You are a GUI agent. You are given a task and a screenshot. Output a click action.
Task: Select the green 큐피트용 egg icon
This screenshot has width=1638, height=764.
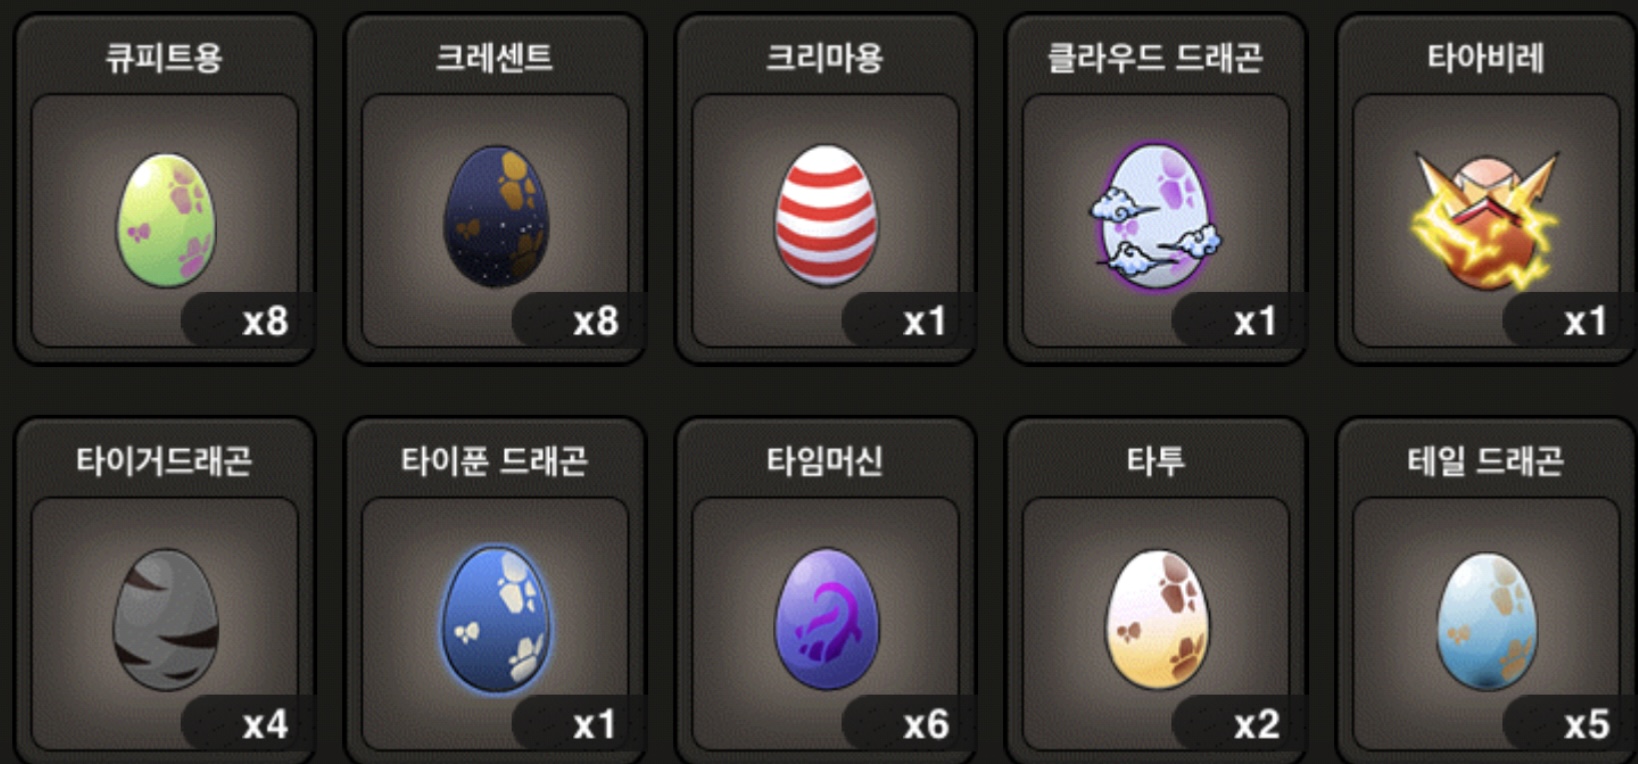166,219
